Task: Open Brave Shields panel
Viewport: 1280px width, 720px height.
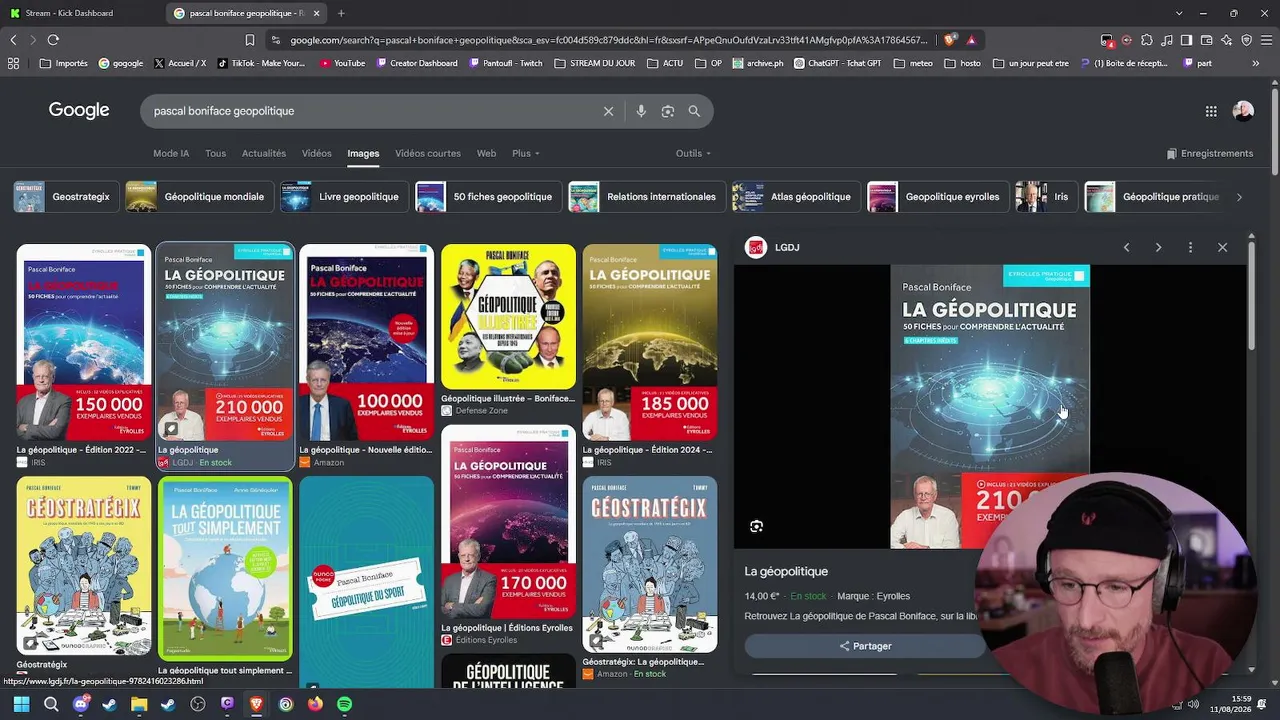Action: (x=950, y=40)
